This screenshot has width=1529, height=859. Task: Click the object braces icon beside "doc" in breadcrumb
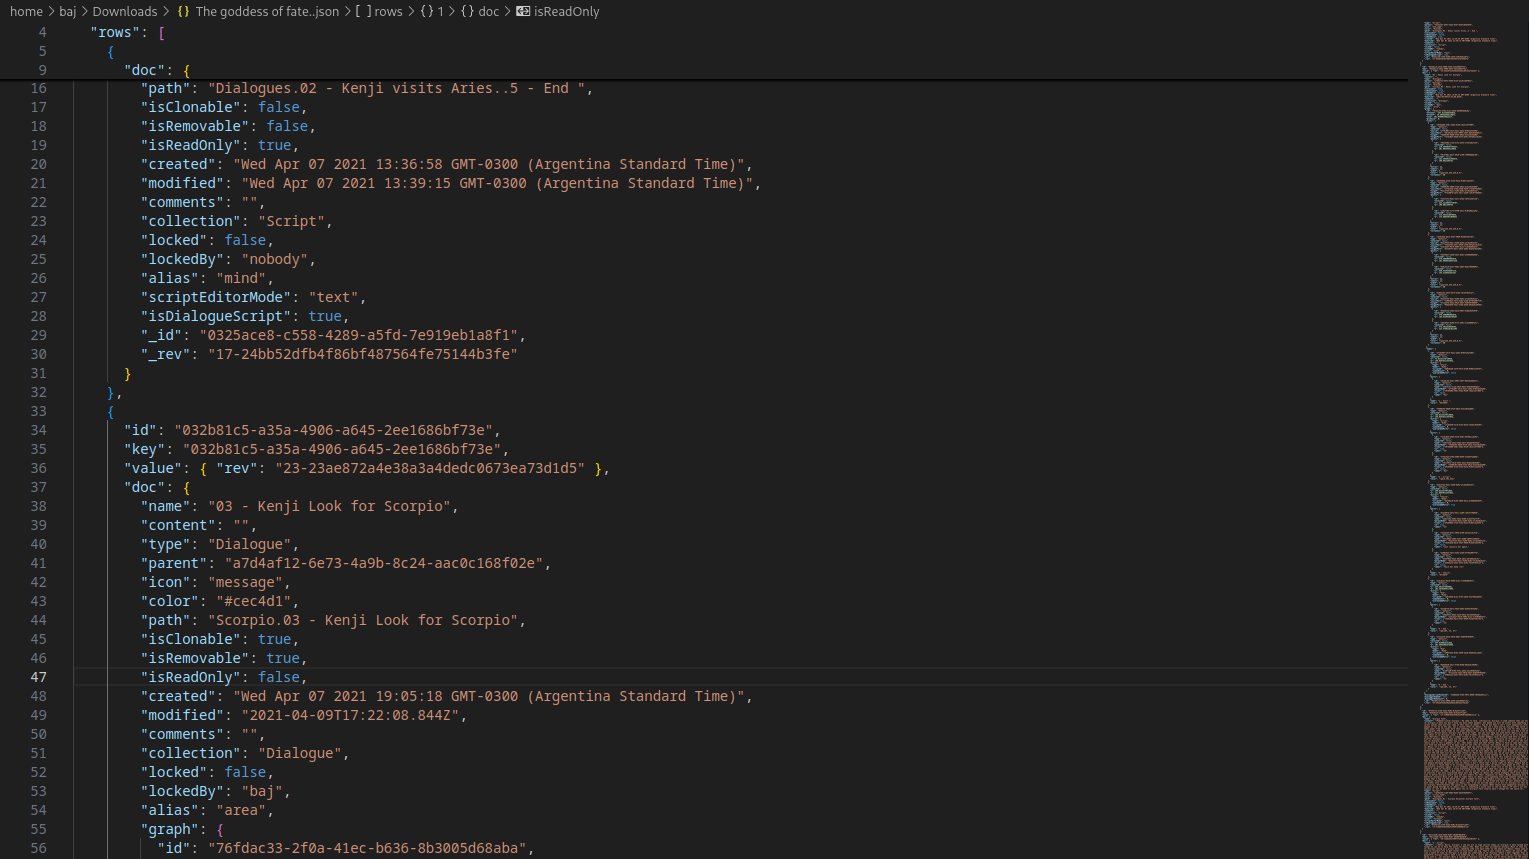467,11
